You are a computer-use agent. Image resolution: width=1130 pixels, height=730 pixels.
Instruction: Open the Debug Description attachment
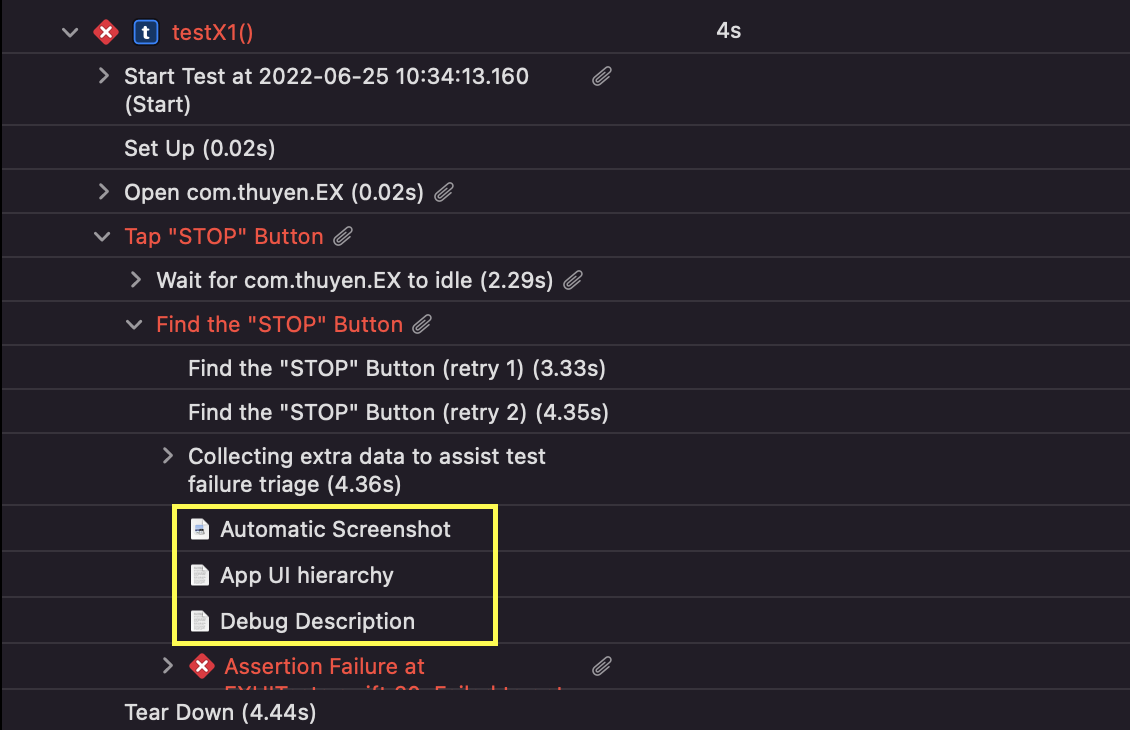point(317,621)
